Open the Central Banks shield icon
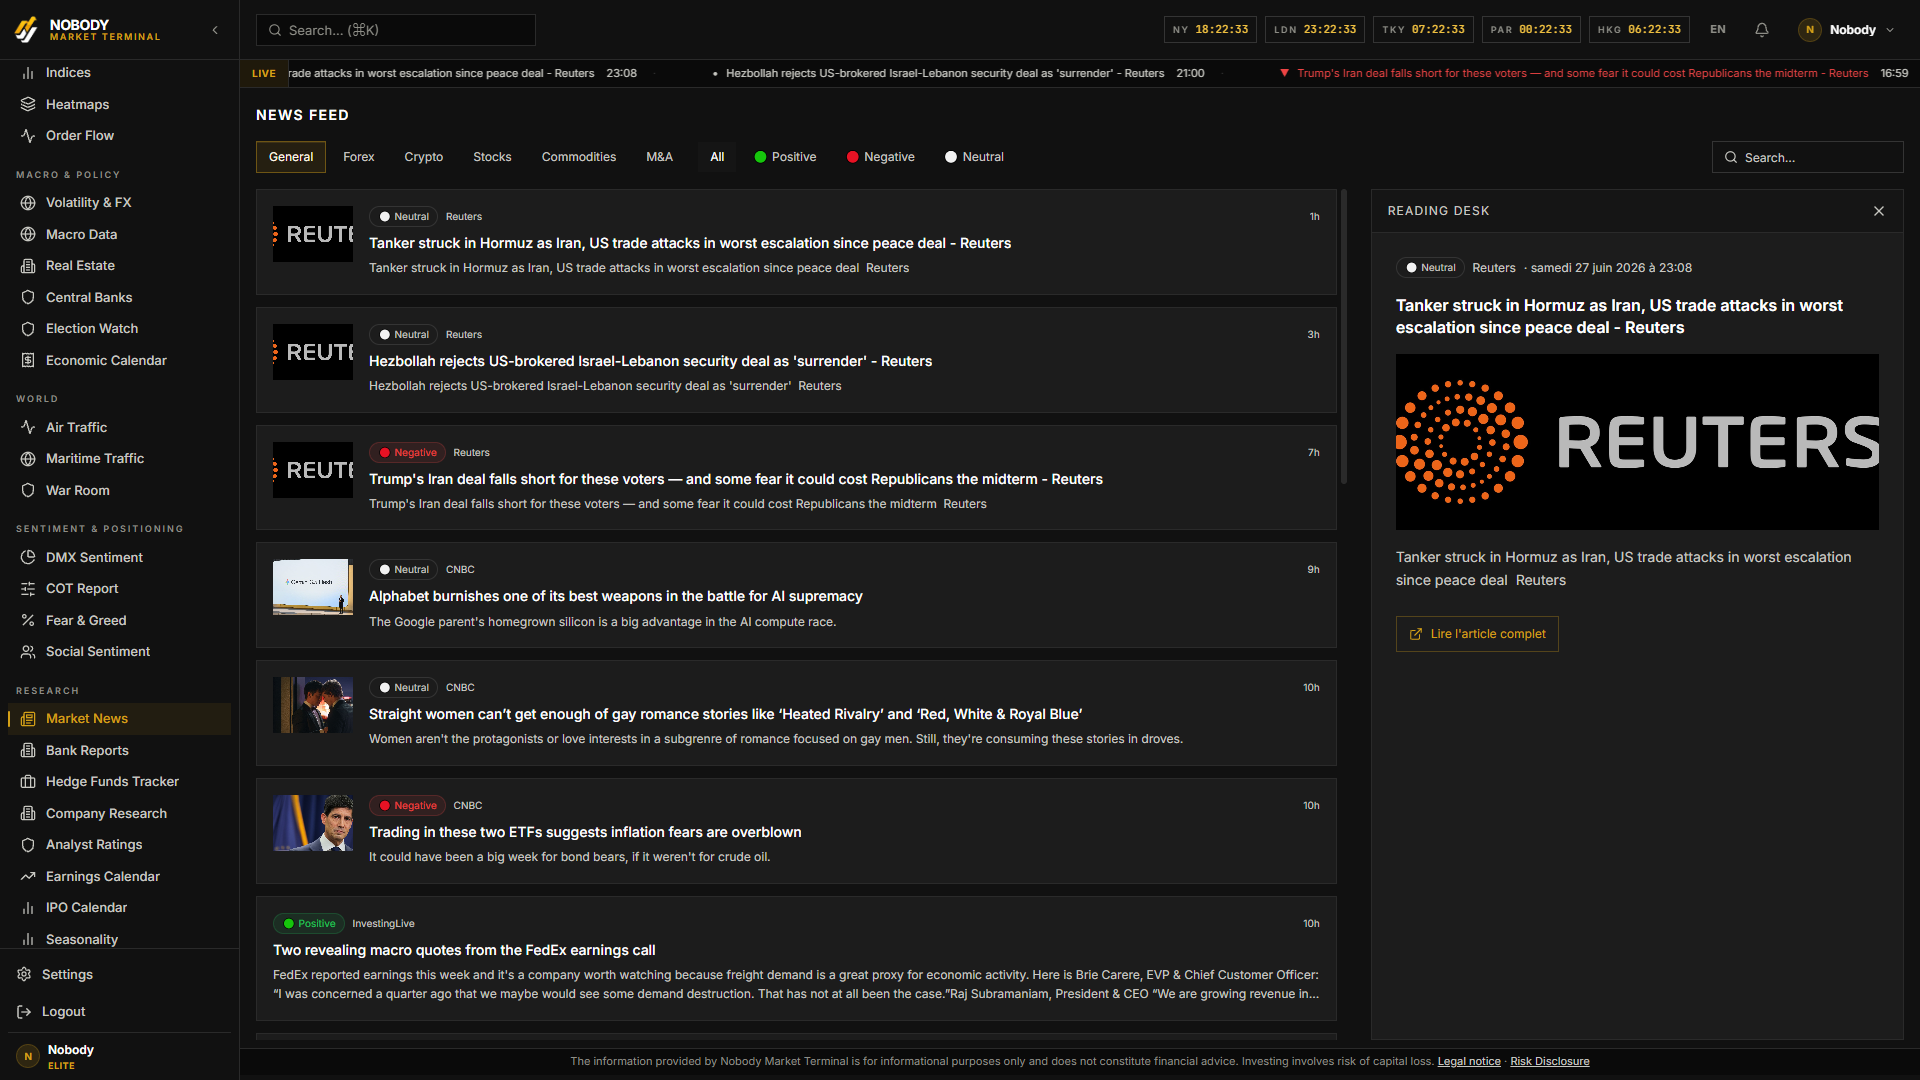The width and height of the screenshot is (1920, 1080). pos(28,297)
